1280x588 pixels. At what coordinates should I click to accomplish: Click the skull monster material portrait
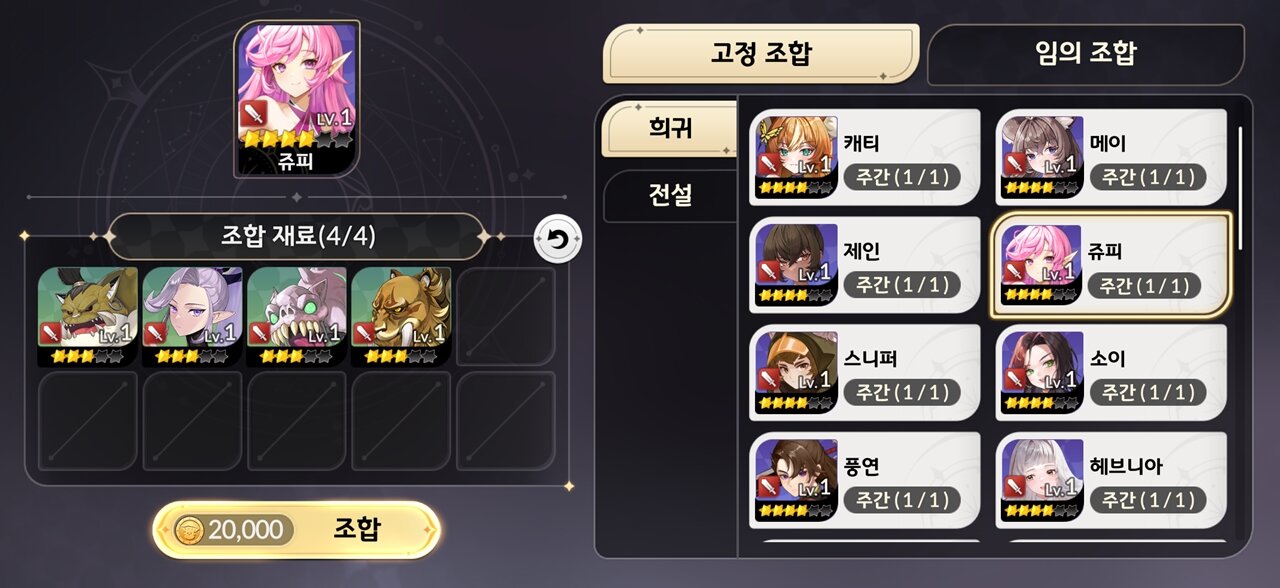(297, 316)
